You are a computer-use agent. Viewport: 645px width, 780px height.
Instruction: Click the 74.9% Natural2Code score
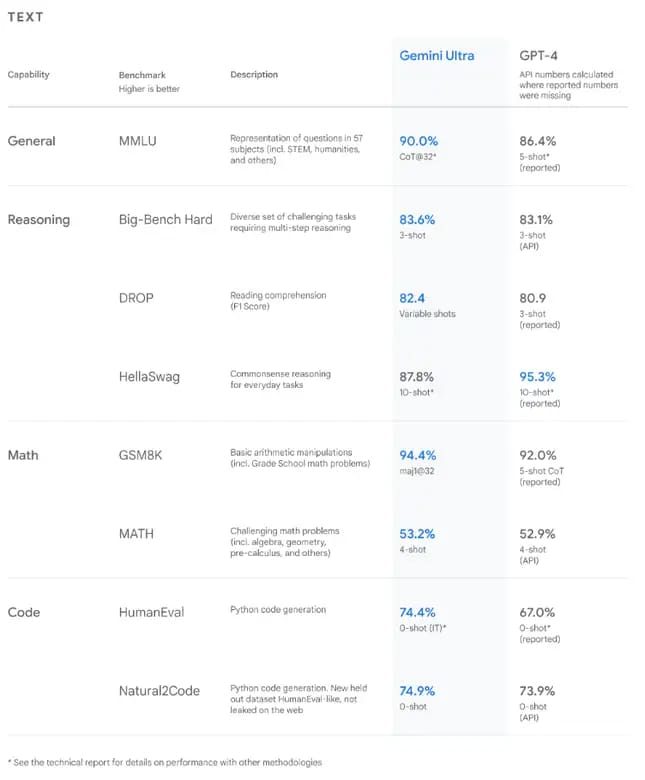(x=417, y=689)
